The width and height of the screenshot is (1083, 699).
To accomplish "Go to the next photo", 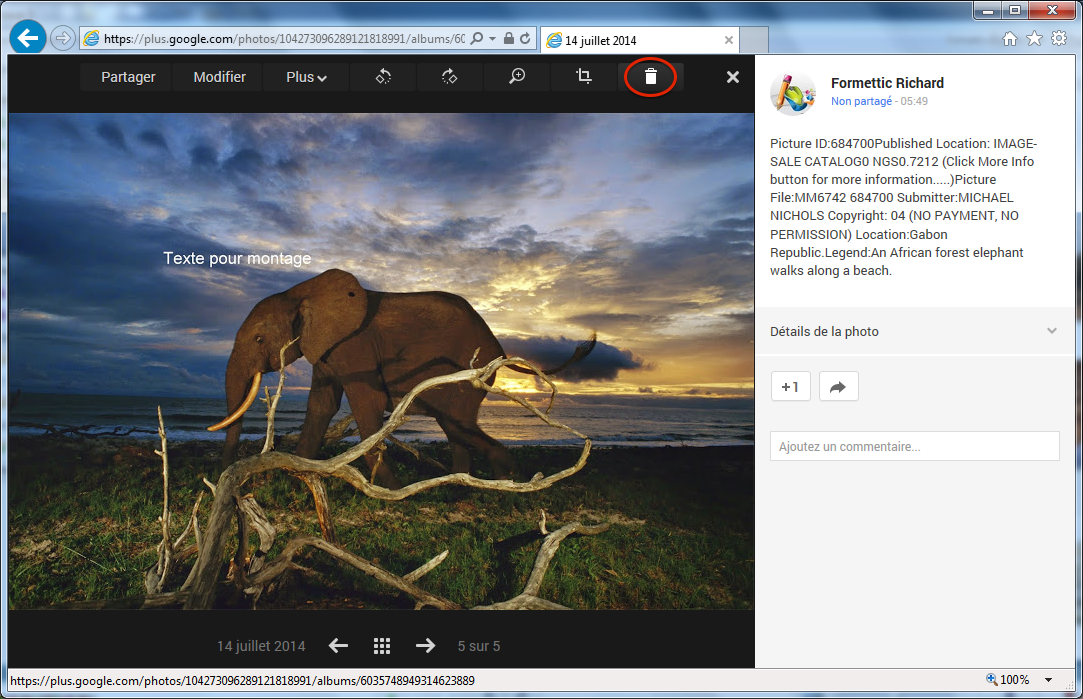I will coord(425,646).
